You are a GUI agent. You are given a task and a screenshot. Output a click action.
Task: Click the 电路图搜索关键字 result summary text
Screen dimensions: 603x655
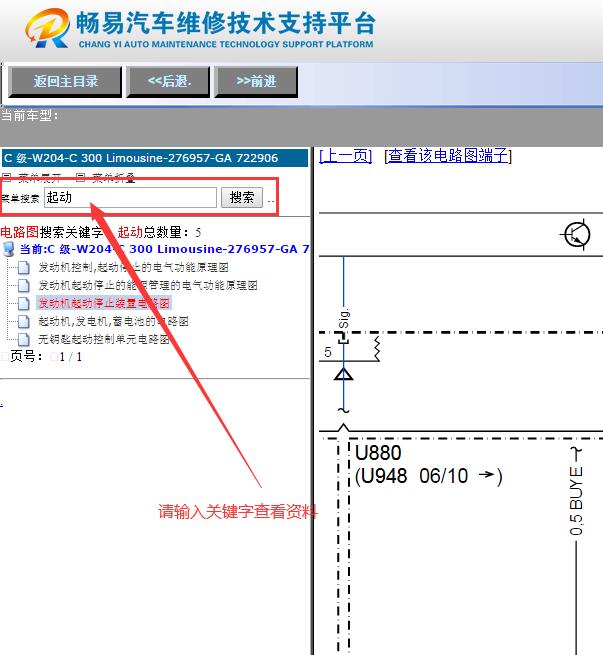coord(101,232)
